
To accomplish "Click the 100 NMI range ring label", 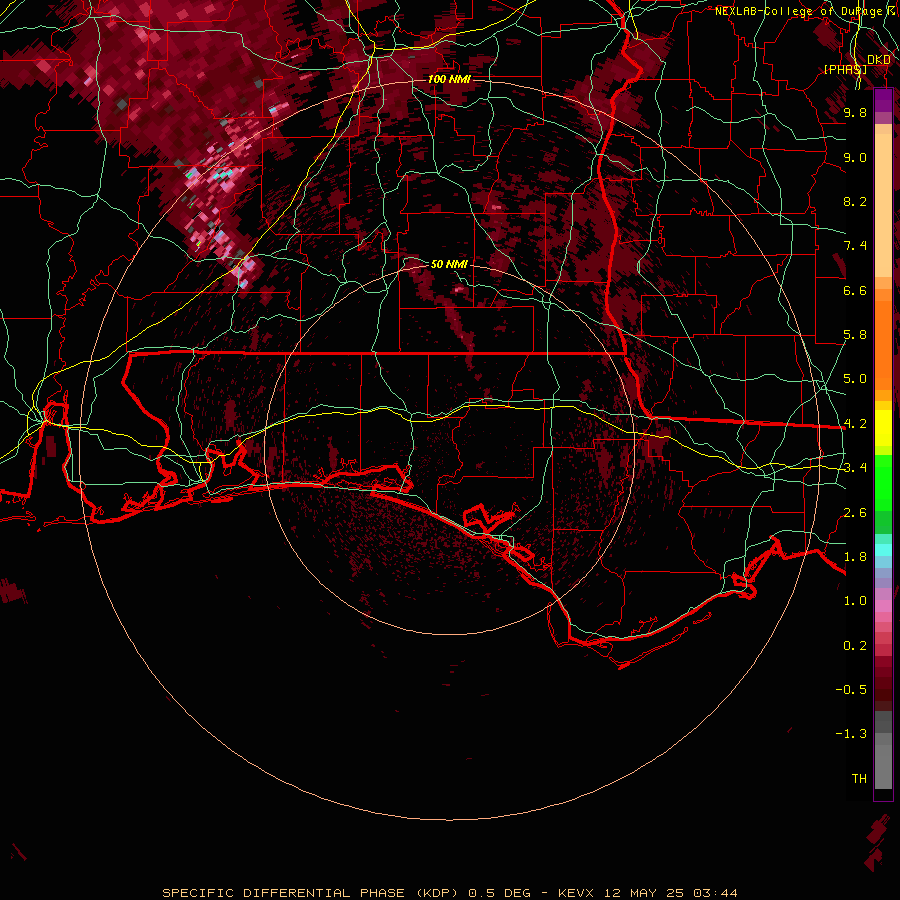I will pyautogui.click(x=449, y=79).
